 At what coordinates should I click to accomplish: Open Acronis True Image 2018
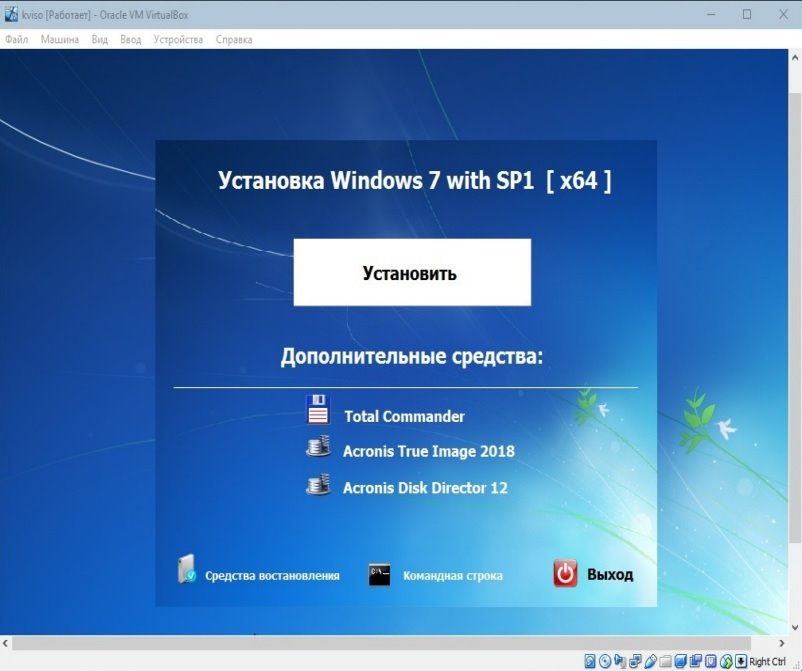tap(429, 451)
